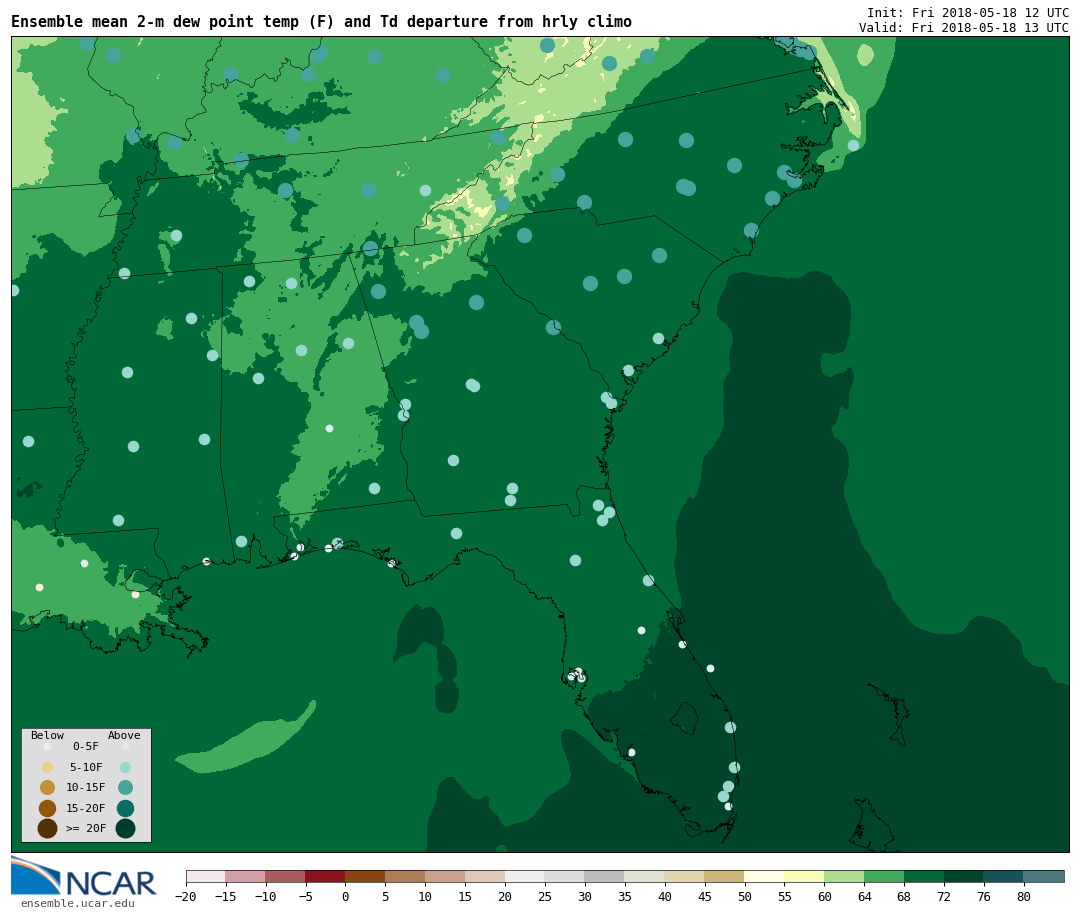
Task: Select the '0-5F' legend label
Action: click(86, 746)
